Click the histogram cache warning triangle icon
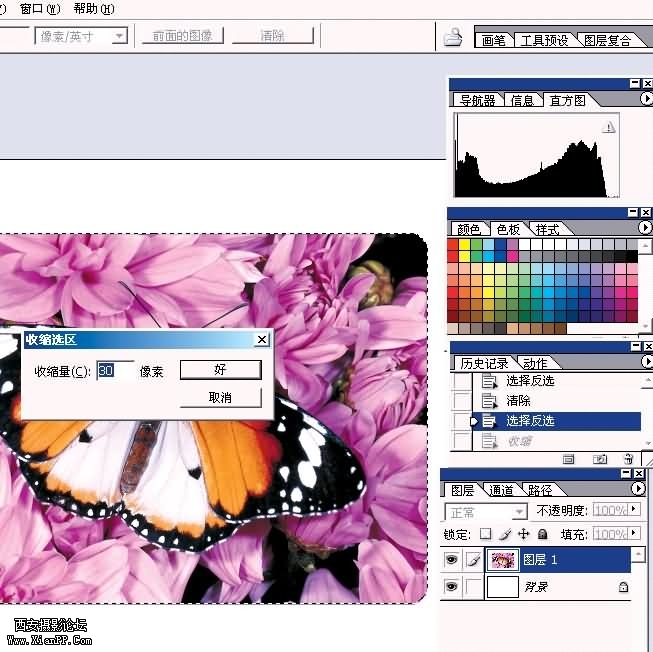653x652 pixels. (x=609, y=128)
